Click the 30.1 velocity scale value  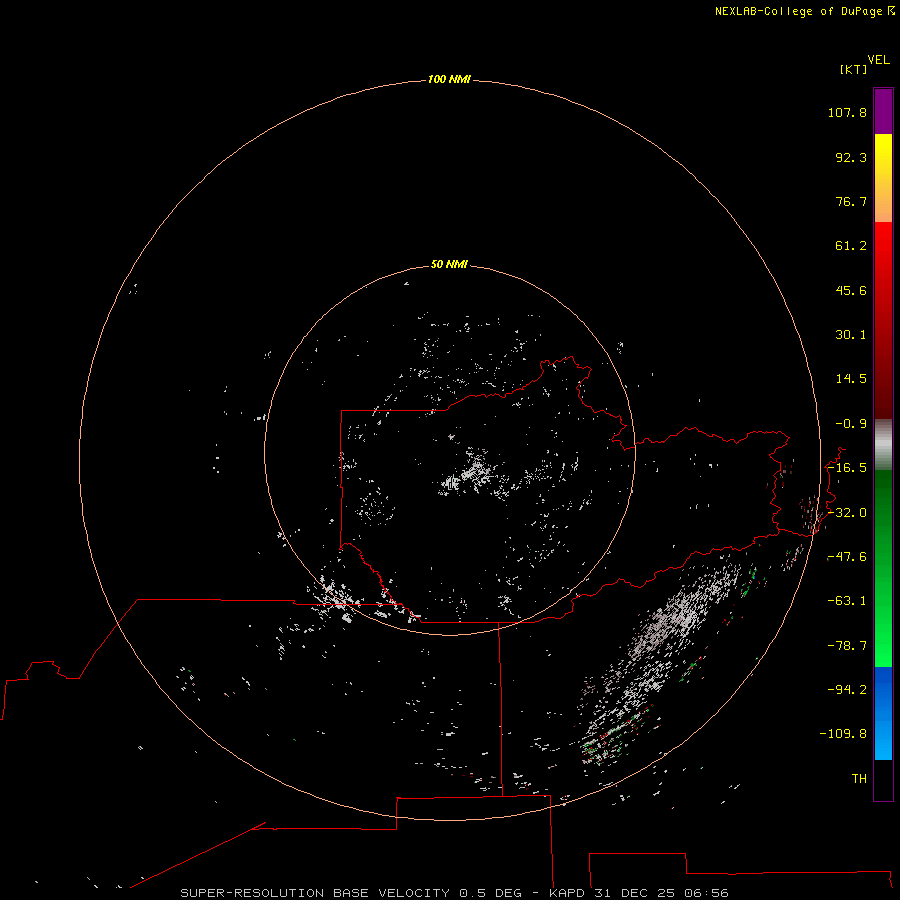click(851, 335)
